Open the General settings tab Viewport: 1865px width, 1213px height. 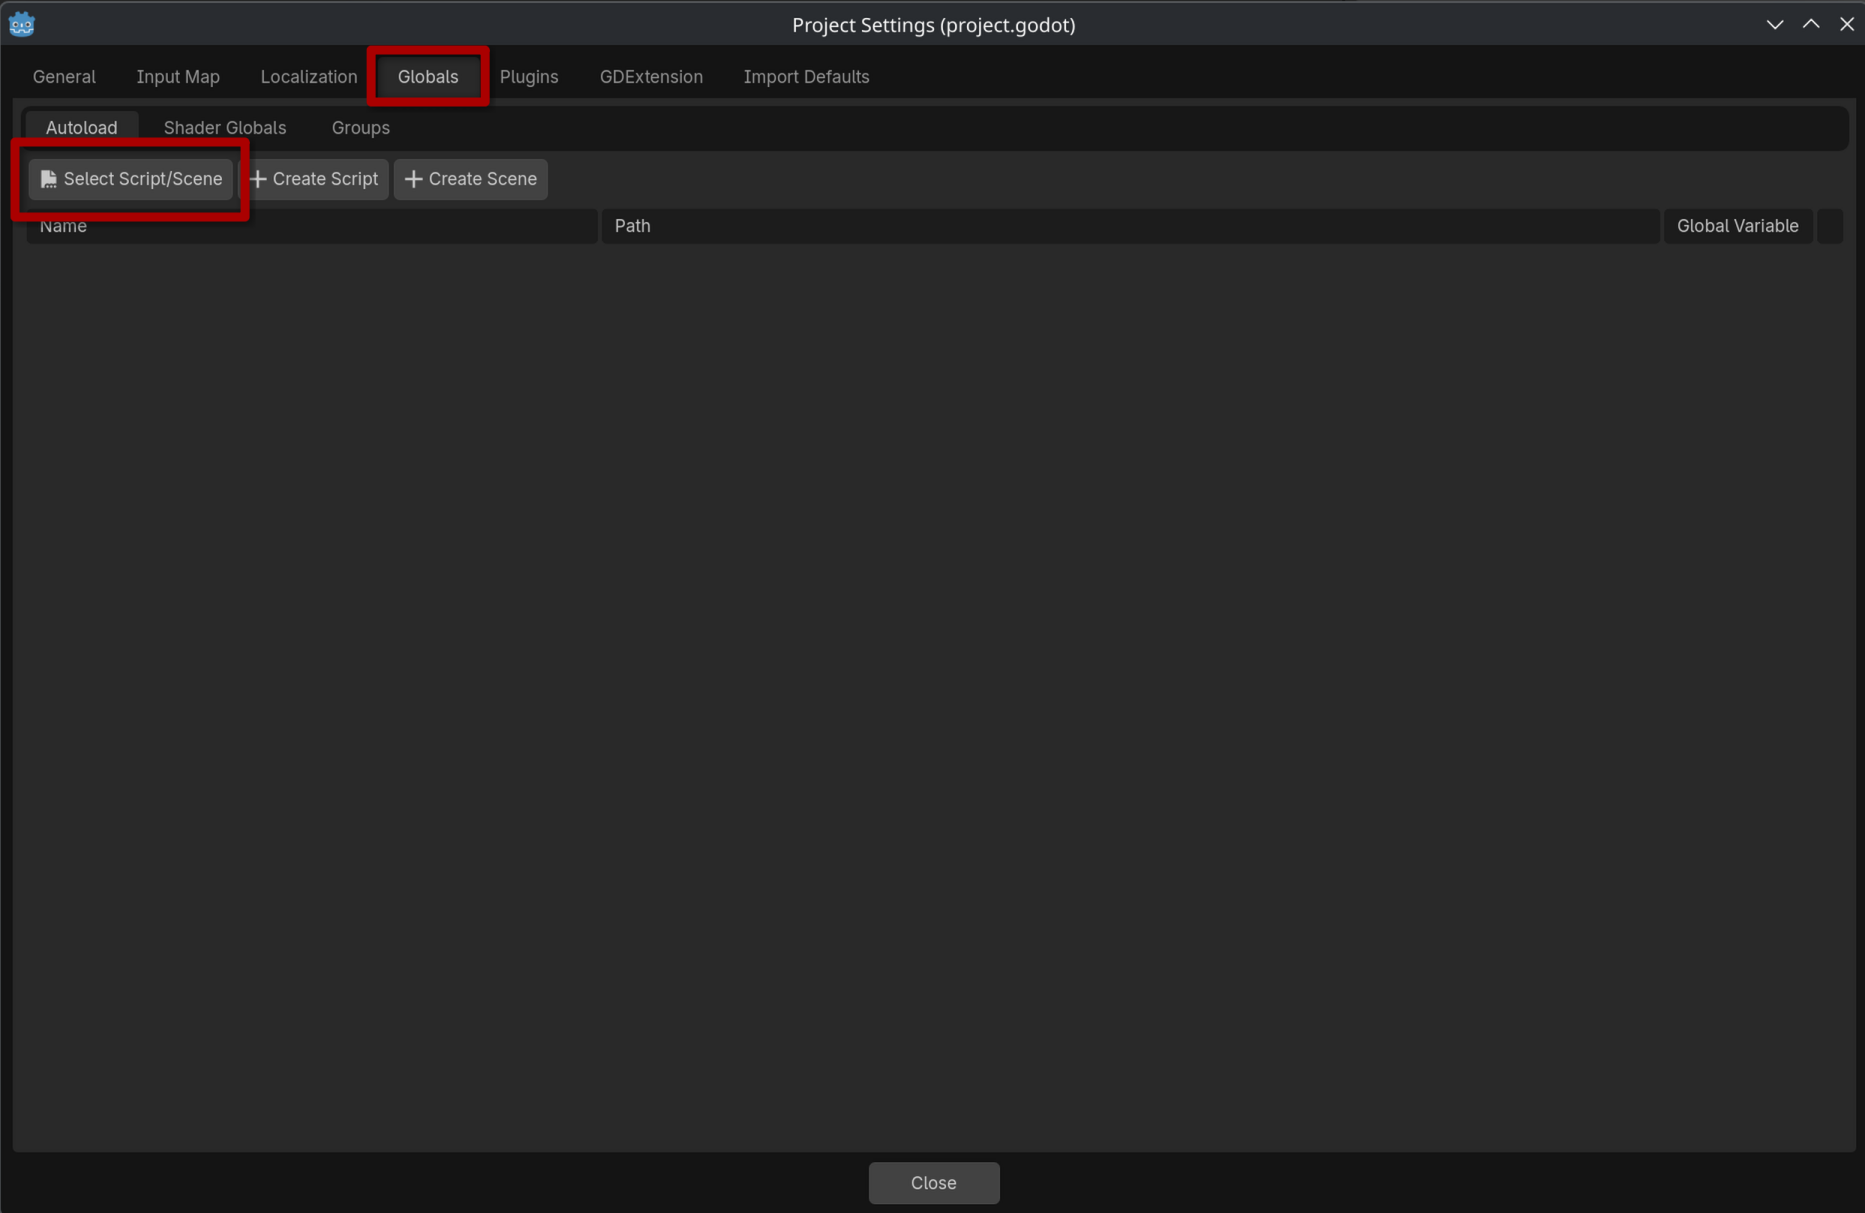click(x=64, y=77)
